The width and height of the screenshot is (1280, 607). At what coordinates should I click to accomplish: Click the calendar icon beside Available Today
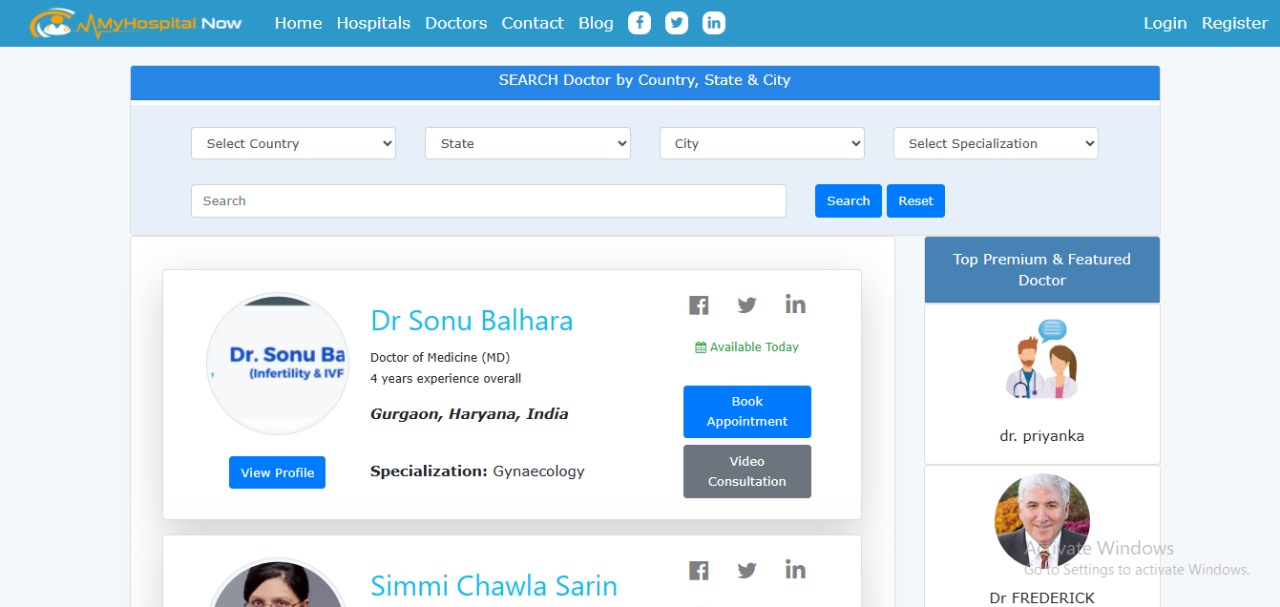point(701,347)
